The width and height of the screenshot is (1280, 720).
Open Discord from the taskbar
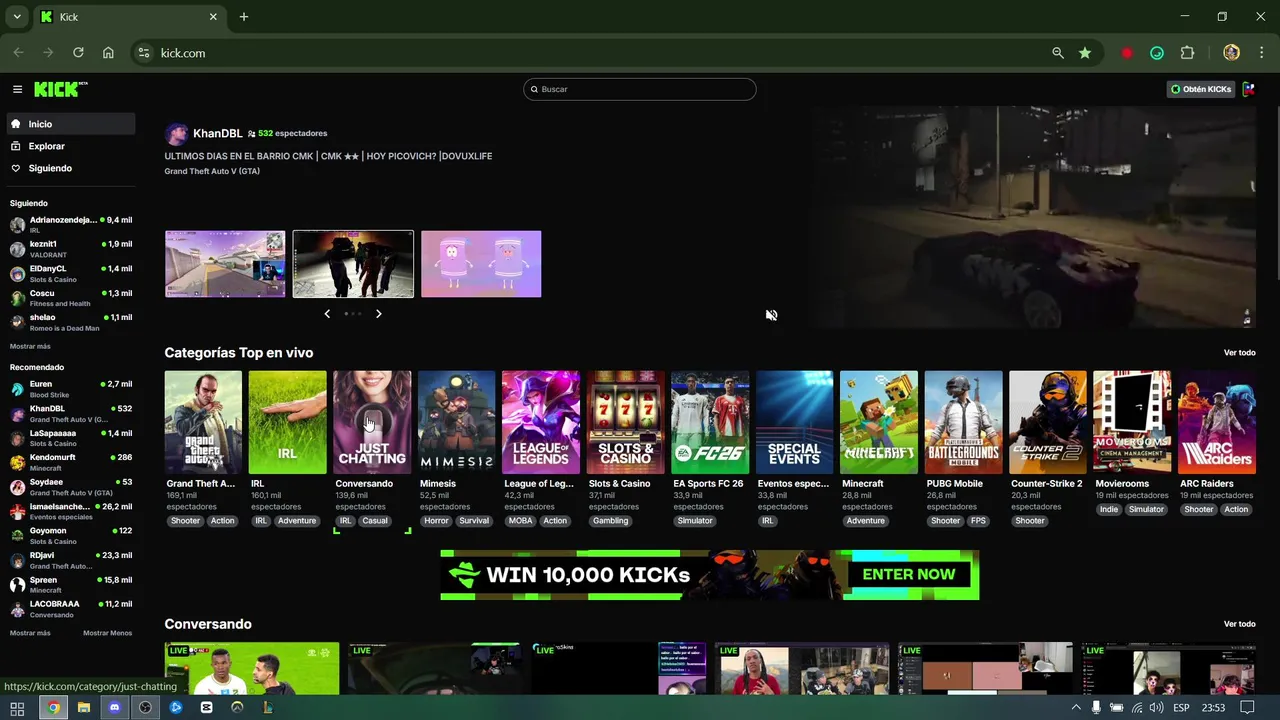(x=114, y=707)
